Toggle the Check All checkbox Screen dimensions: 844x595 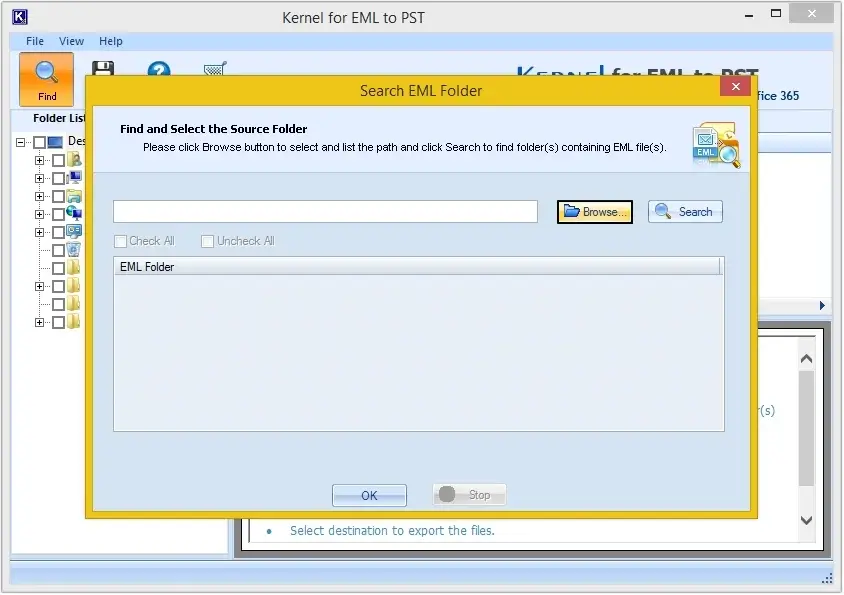(121, 241)
